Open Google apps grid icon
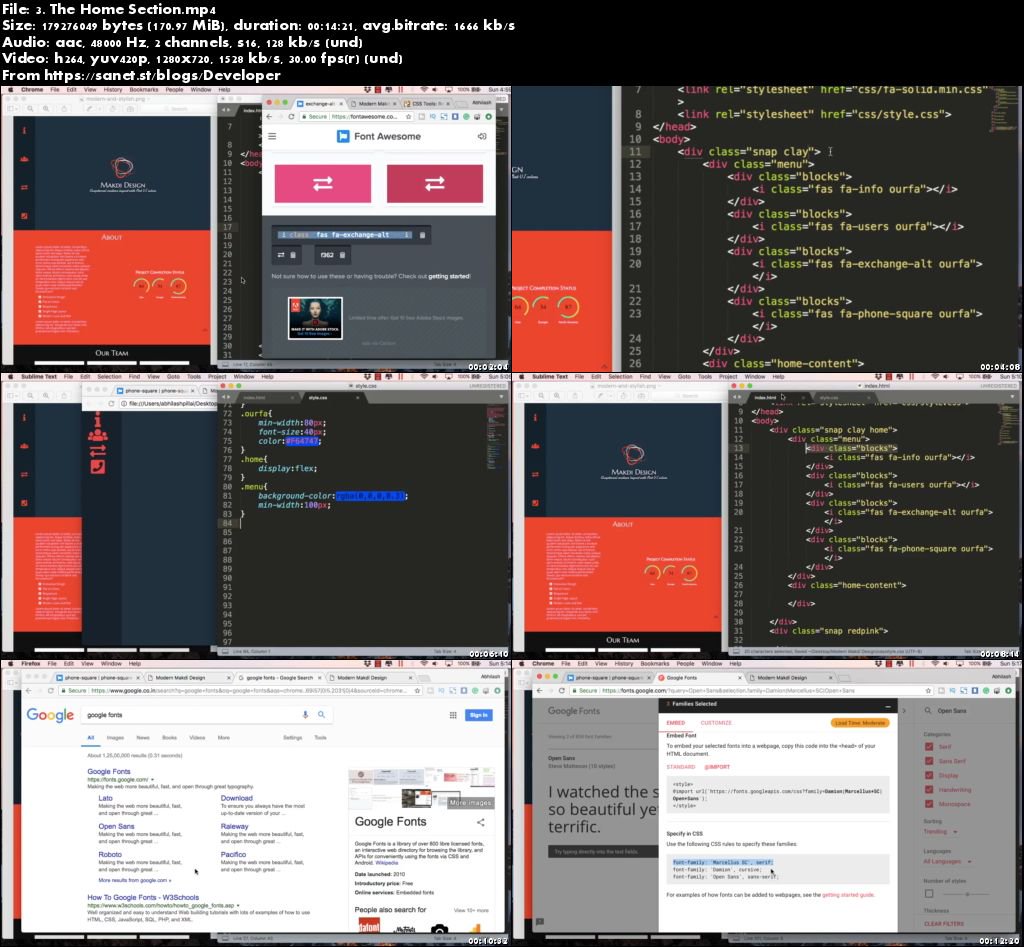This screenshot has height=947, width=1024. (x=453, y=715)
